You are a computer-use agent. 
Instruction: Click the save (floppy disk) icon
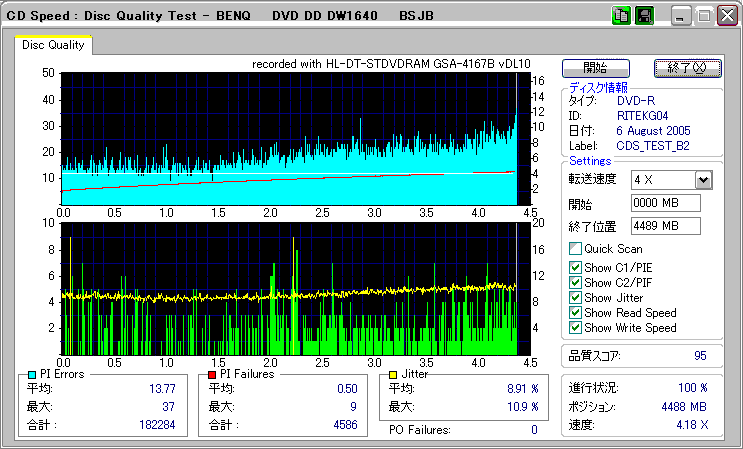click(x=644, y=17)
